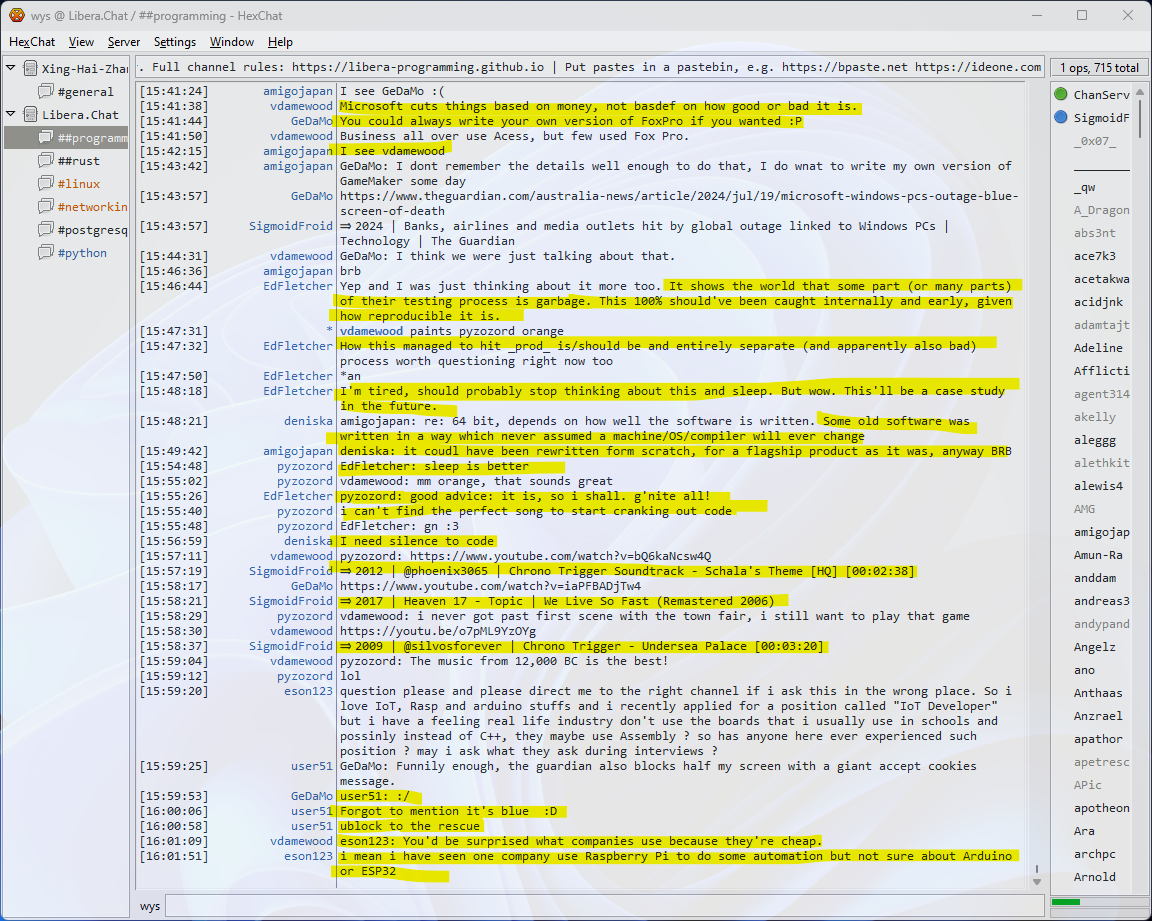The width and height of the screenshot is (1152, 921).
Task: Click the HexChat app icon in title bar
Action: click(x=16, y=15)
